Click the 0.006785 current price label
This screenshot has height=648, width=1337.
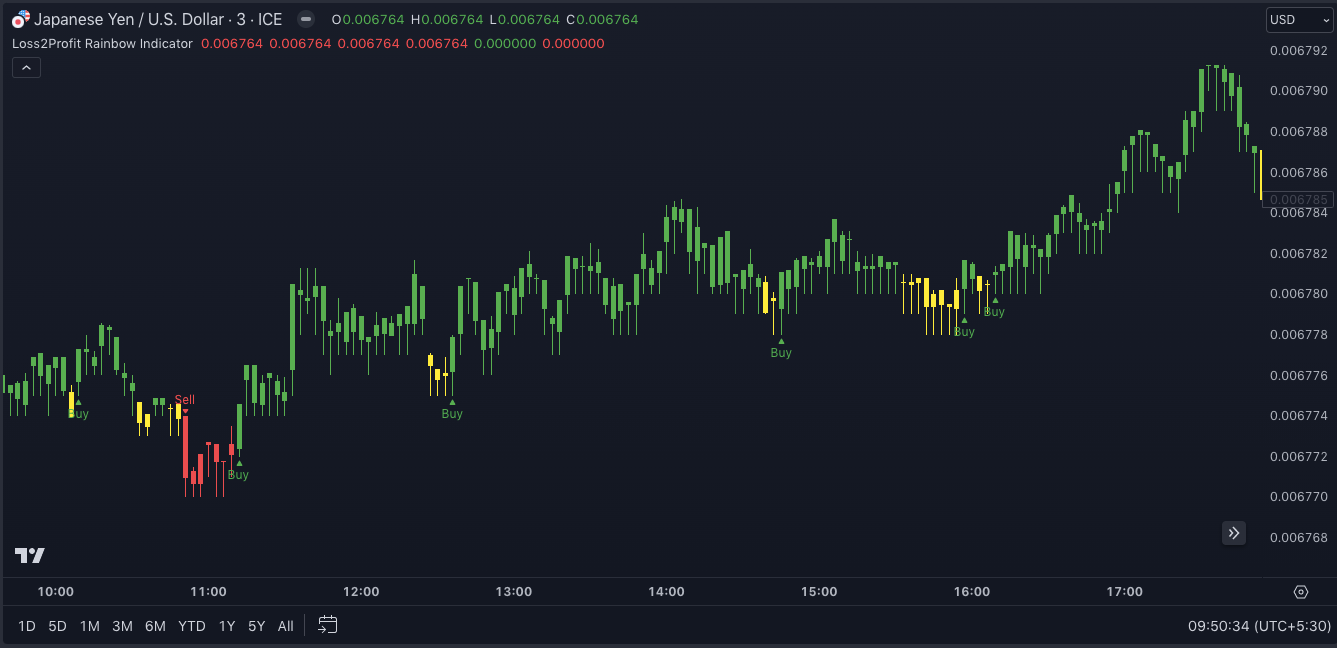tap(1298, 199)
